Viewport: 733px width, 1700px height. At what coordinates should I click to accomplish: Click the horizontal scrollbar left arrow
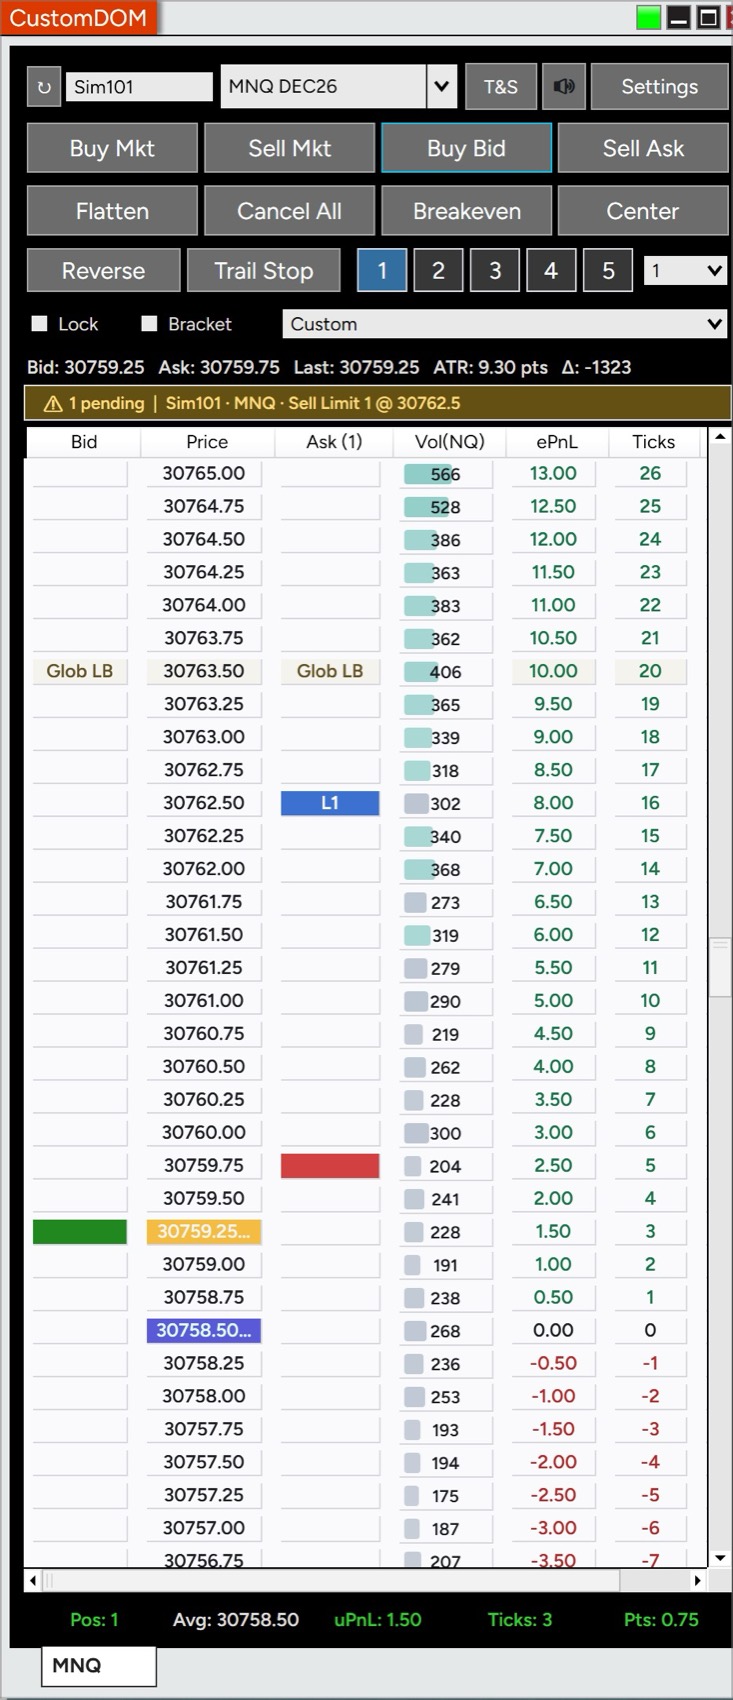coord(33,1581)
